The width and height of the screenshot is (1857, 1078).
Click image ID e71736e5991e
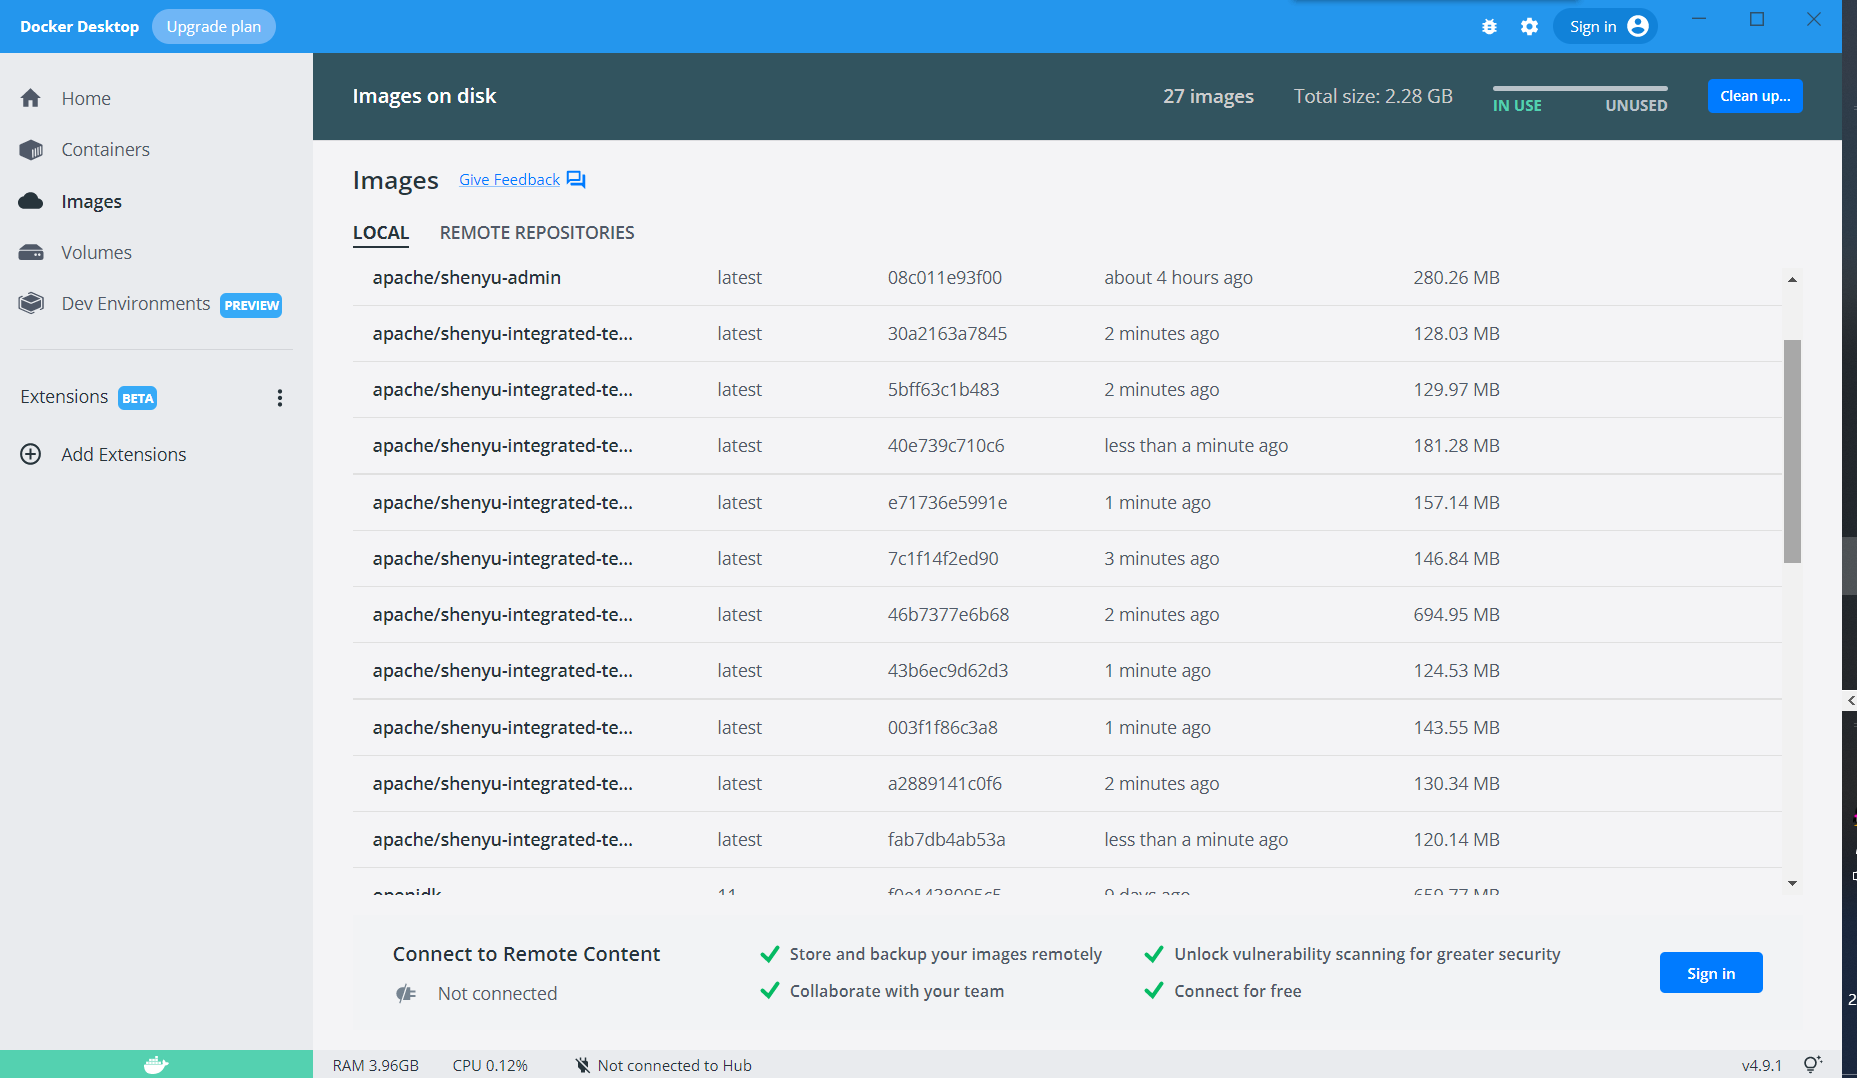coord(947,503)
